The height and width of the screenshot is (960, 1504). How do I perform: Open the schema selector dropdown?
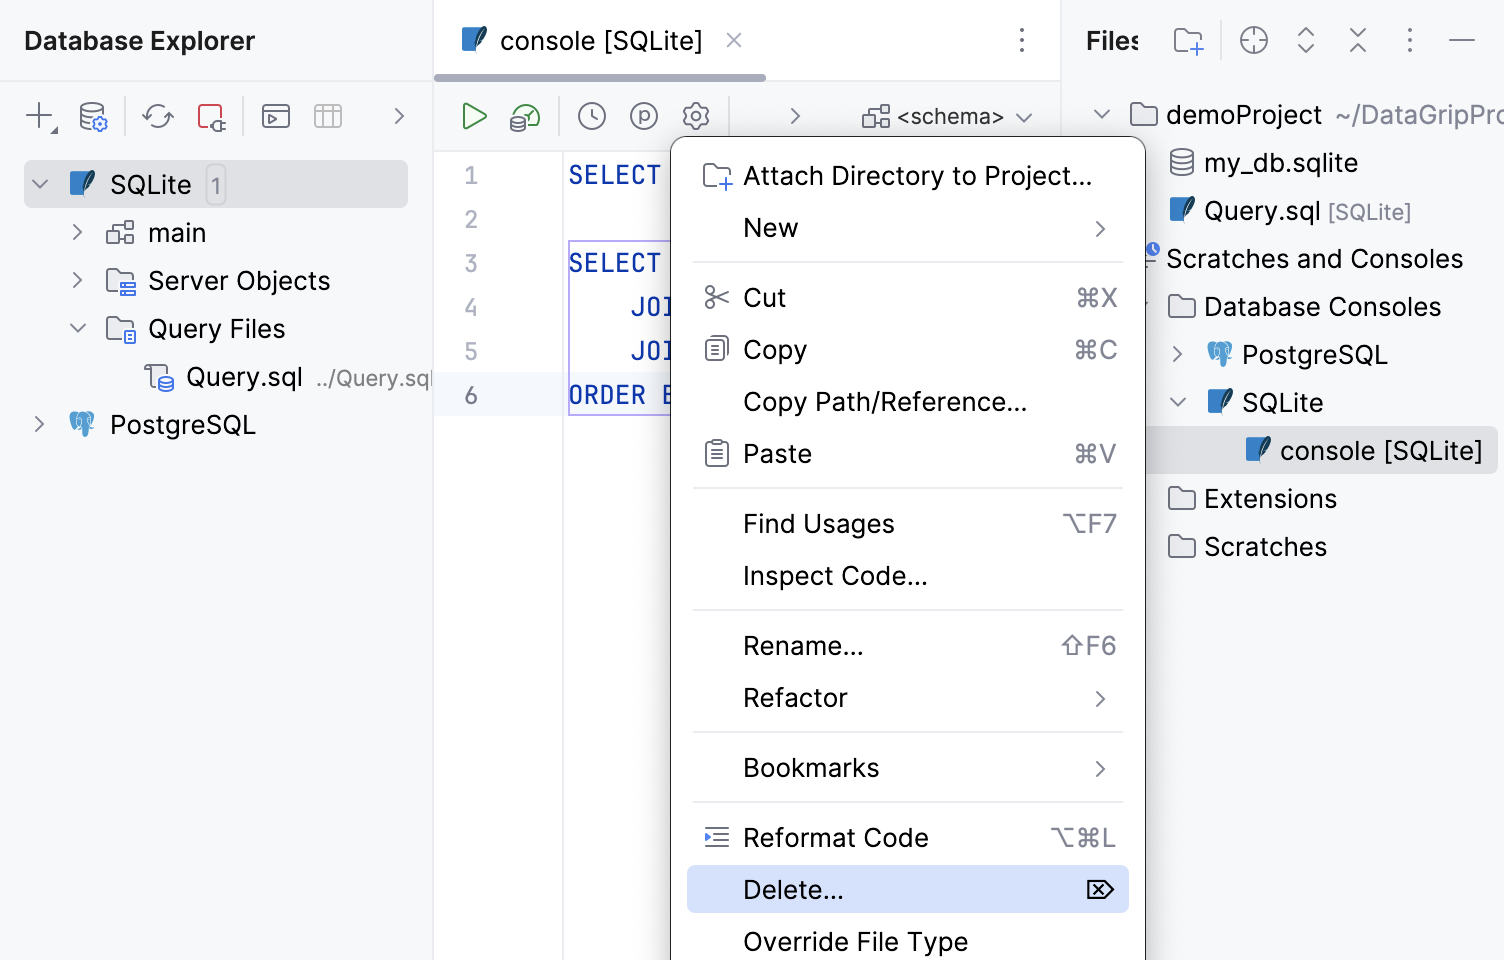[944, 116]
